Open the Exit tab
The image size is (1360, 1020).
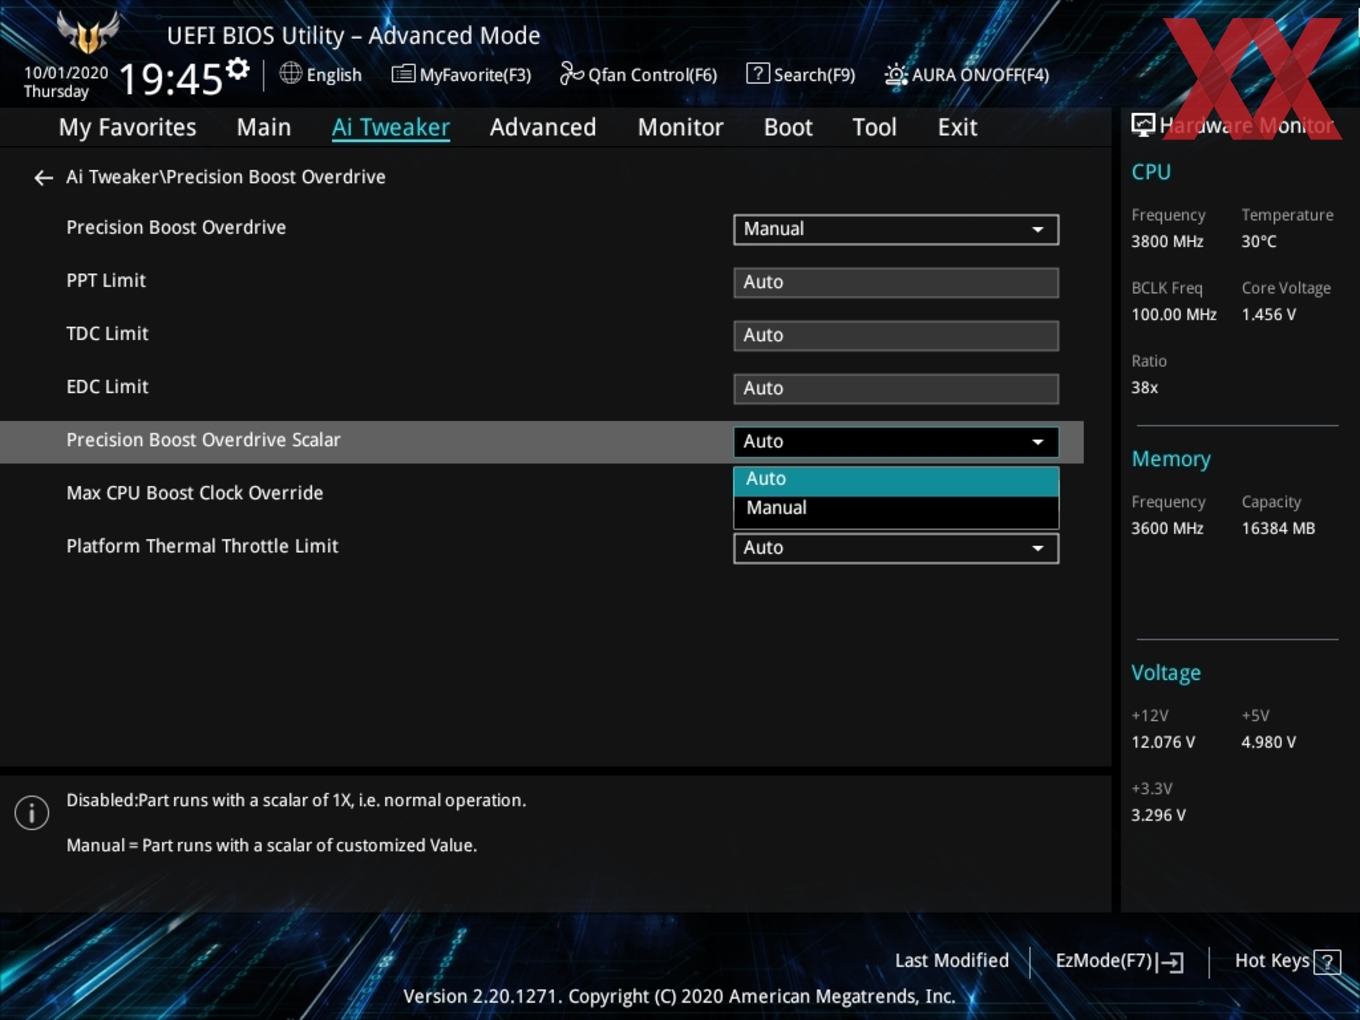click(957, 127)
